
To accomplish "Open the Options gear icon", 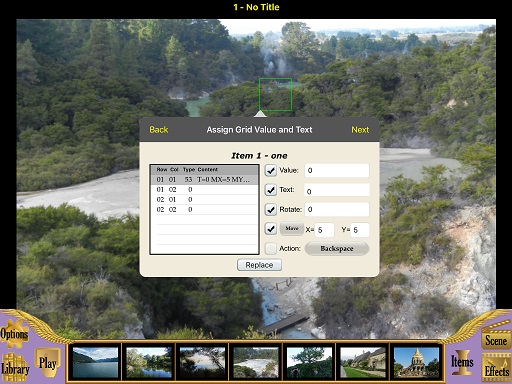I will click(x=14, y=333).
